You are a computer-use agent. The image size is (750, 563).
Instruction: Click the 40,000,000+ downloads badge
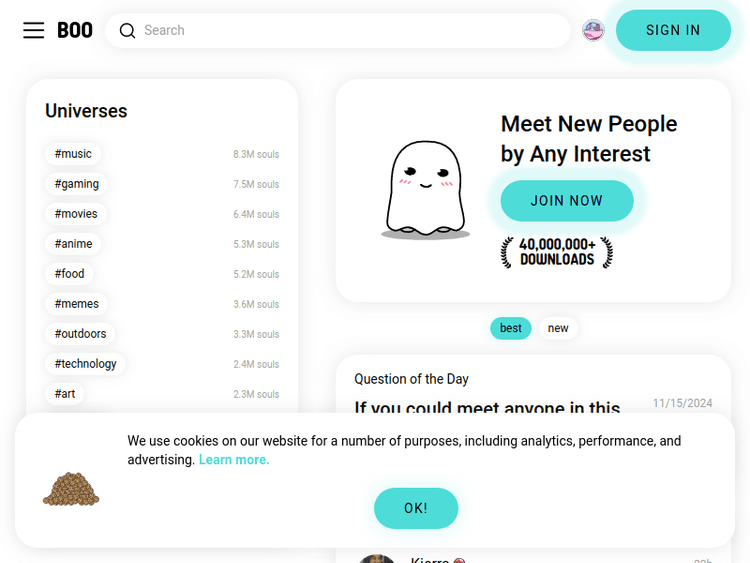[x=557, y=252]
